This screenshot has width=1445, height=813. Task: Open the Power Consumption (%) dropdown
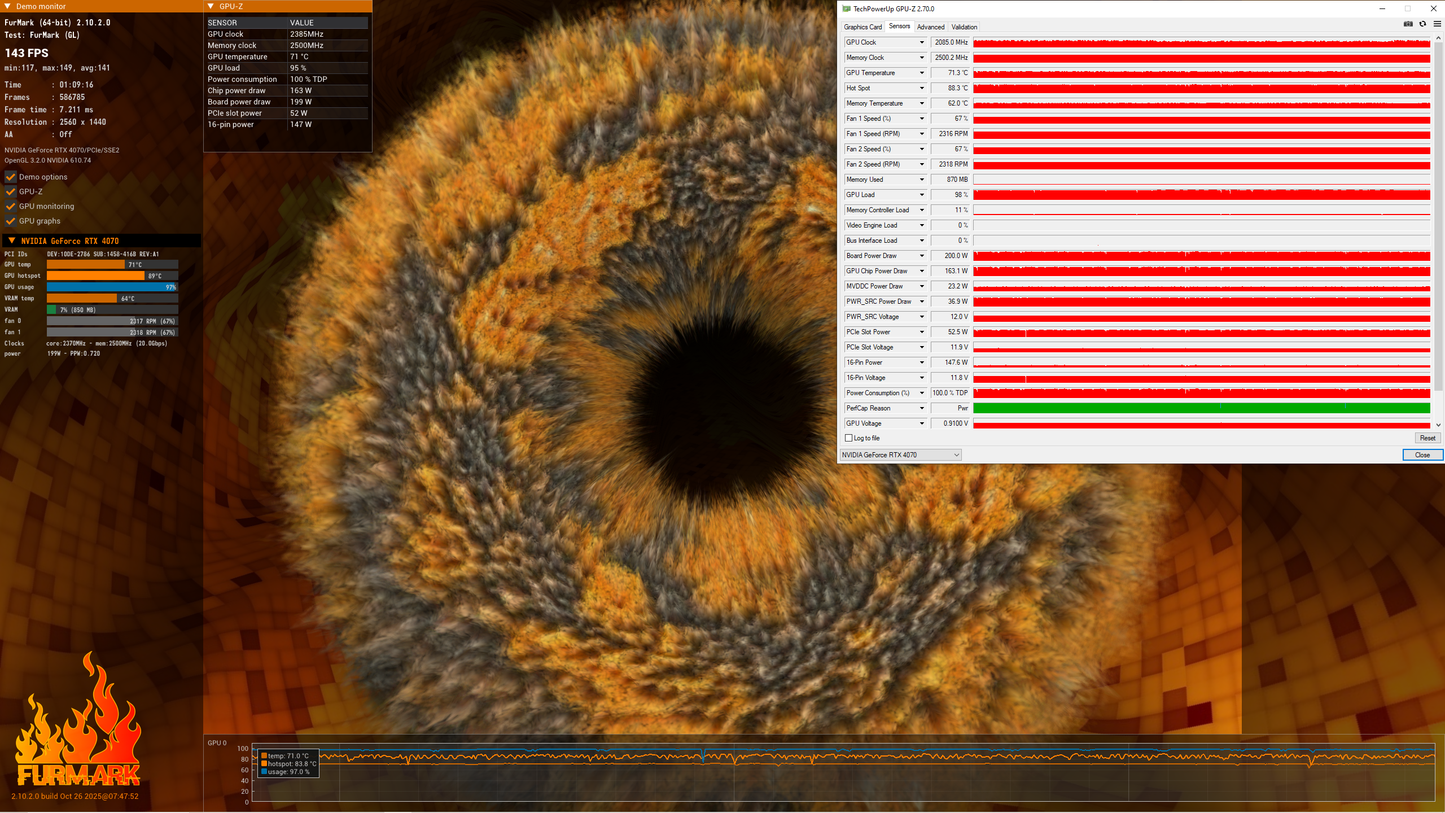click(922, 393)
